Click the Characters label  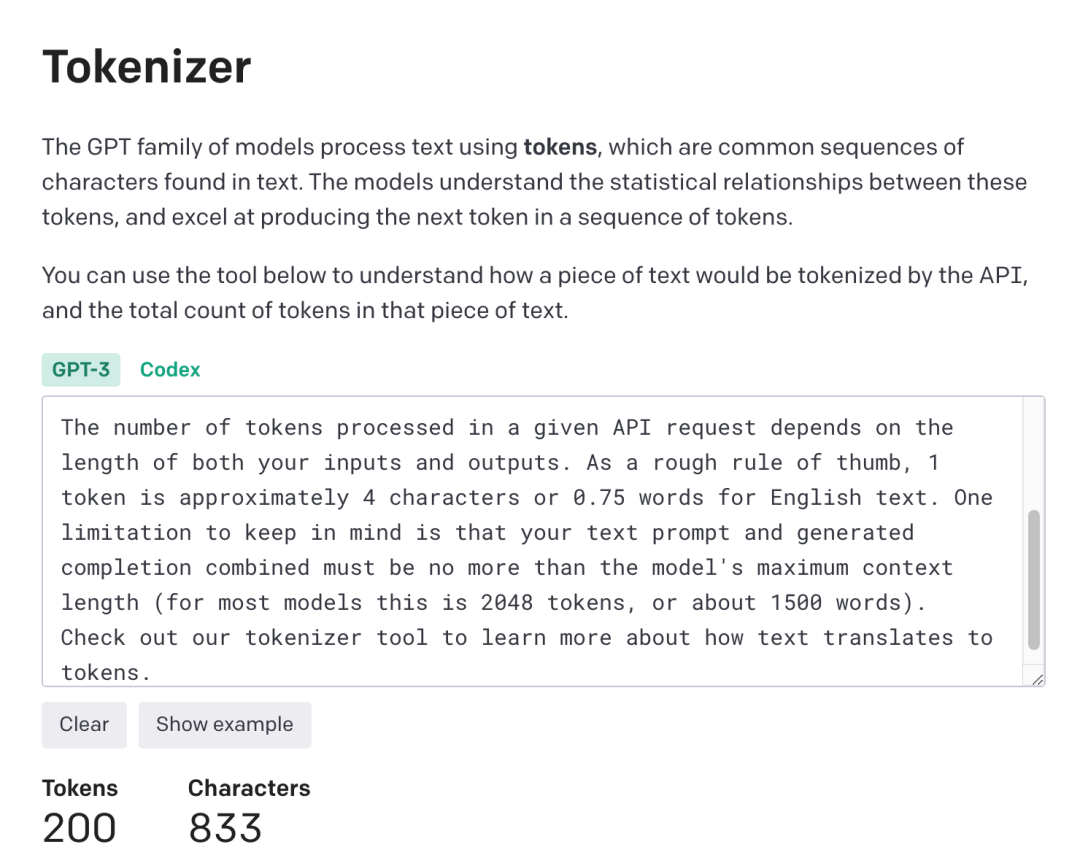(x=249, y=788)
